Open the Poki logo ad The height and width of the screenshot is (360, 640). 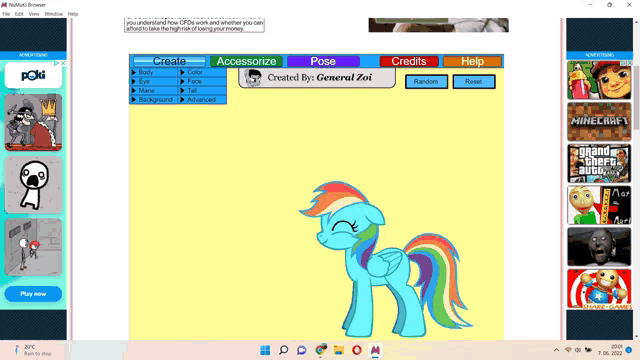pyautogui.click(x=33, y=75)
